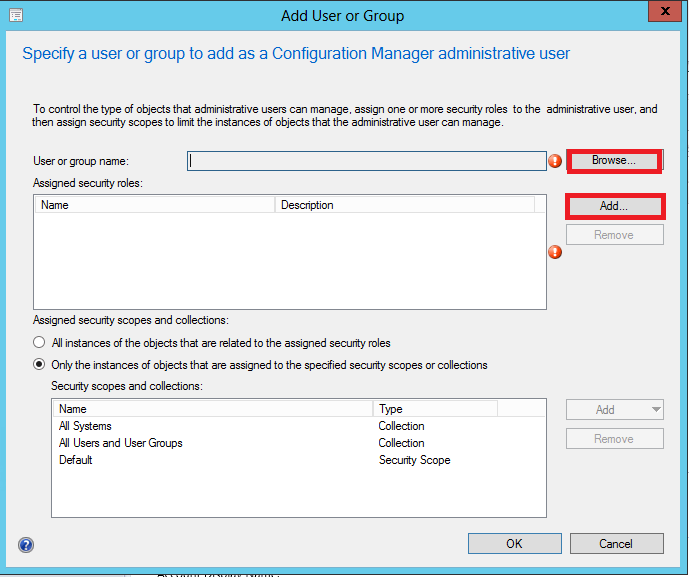Click the Remove button for security roles
The width and height of the screenshot is (689, 577).
(x=614, y=235)
